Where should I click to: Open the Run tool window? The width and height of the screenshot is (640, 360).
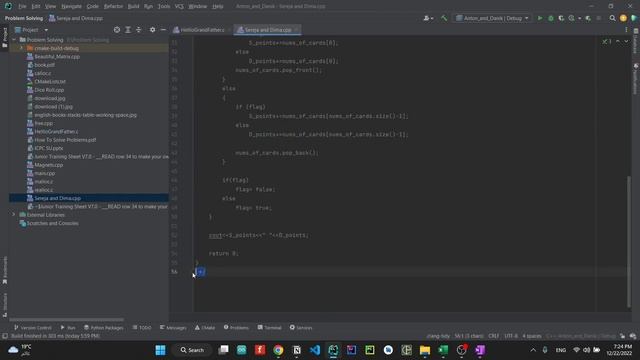pos(68,327)
